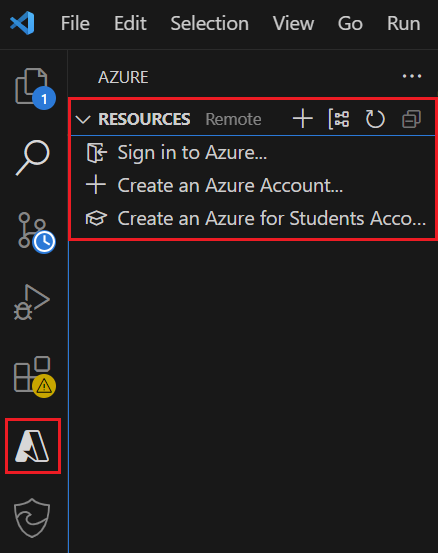The height and width of the screenshot is (553, 438).
Task: Open the Azure panel more actions ellipsis
Action: point(412,76)
